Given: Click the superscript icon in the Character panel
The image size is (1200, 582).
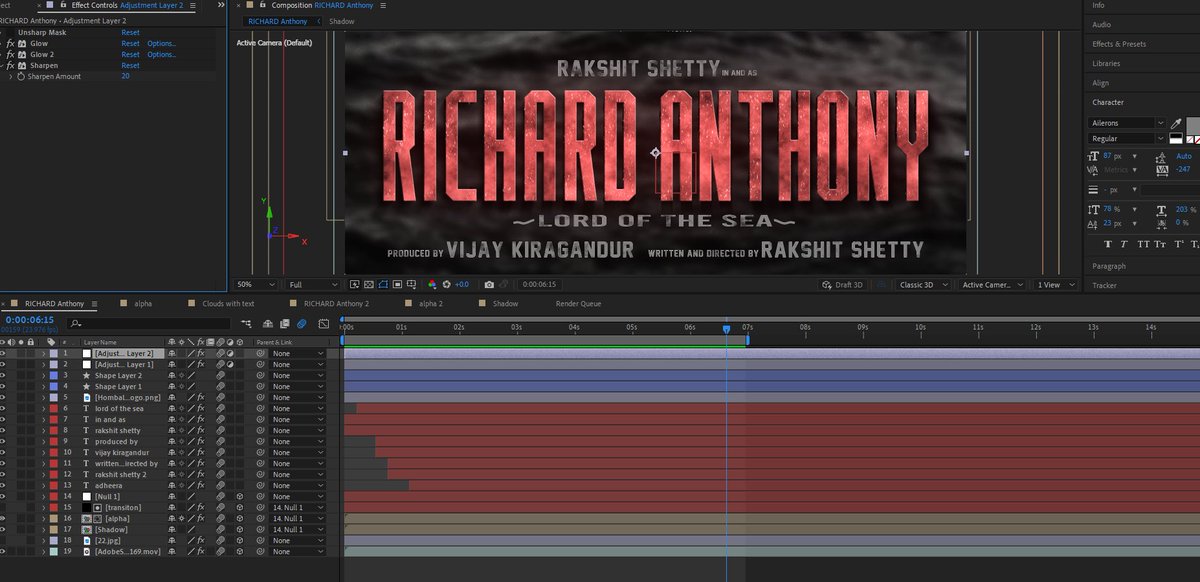Looking at the screenshot, I should (x=1178, y=244).
